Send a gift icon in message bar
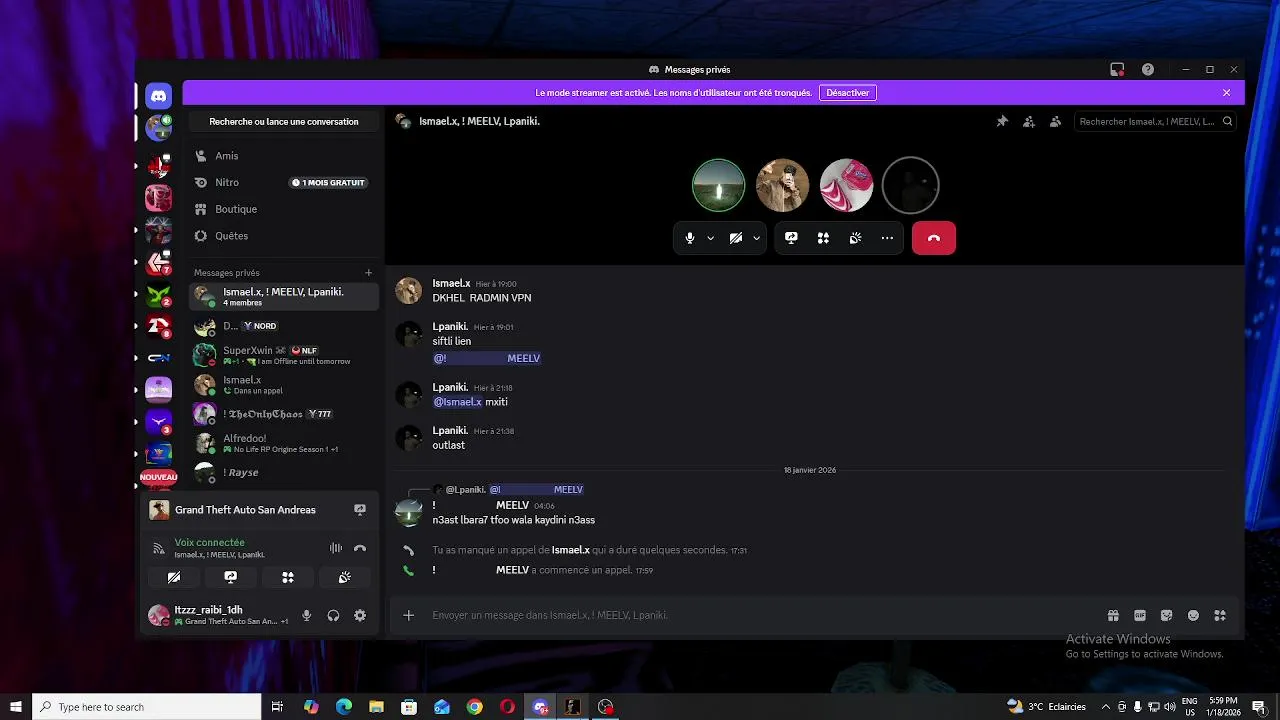The image size is (1280, 720). pyautogui.click(x=1113, y=616)
